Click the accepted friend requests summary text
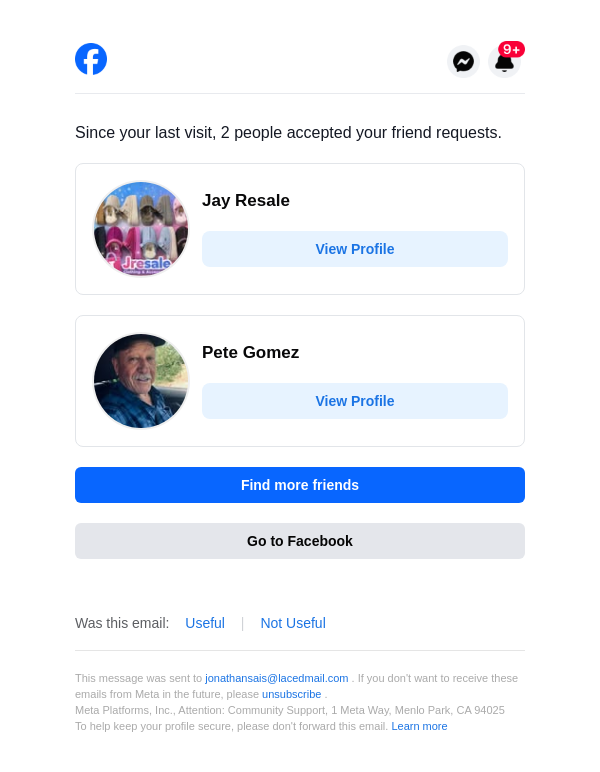600x772 pixels. click(288, 133)
